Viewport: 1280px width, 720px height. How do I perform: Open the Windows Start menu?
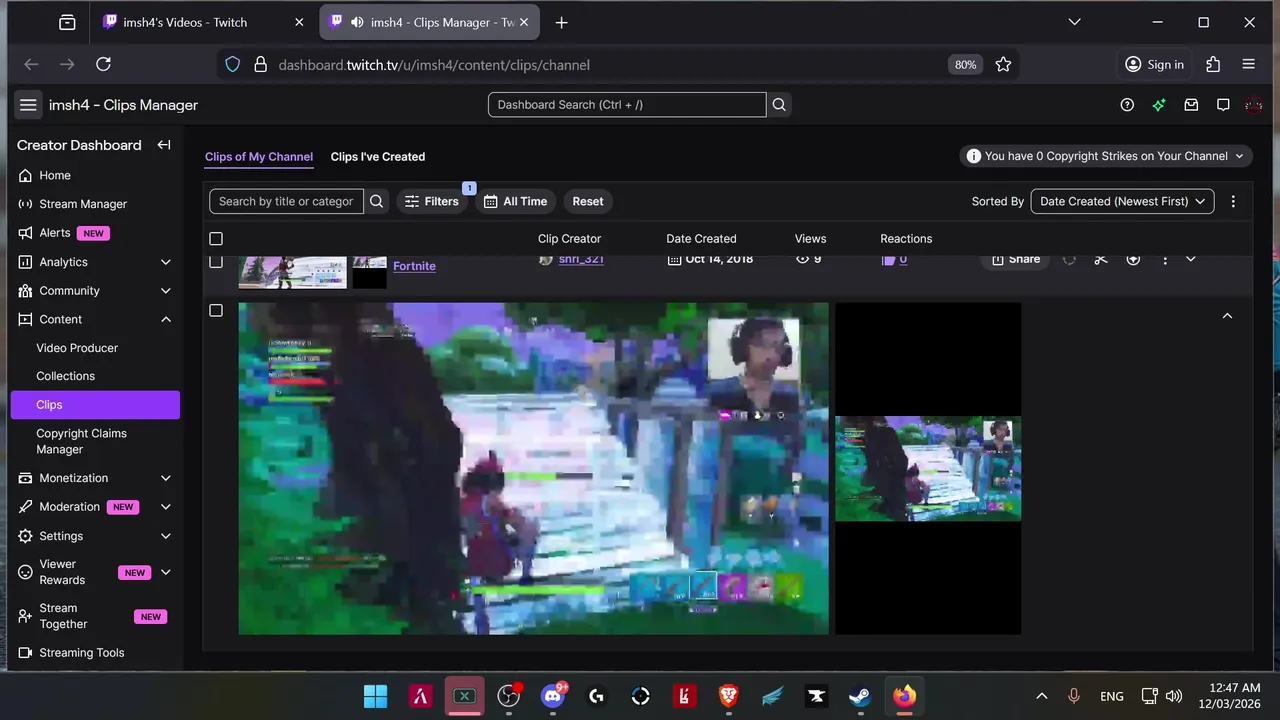[x=376, y=696]
